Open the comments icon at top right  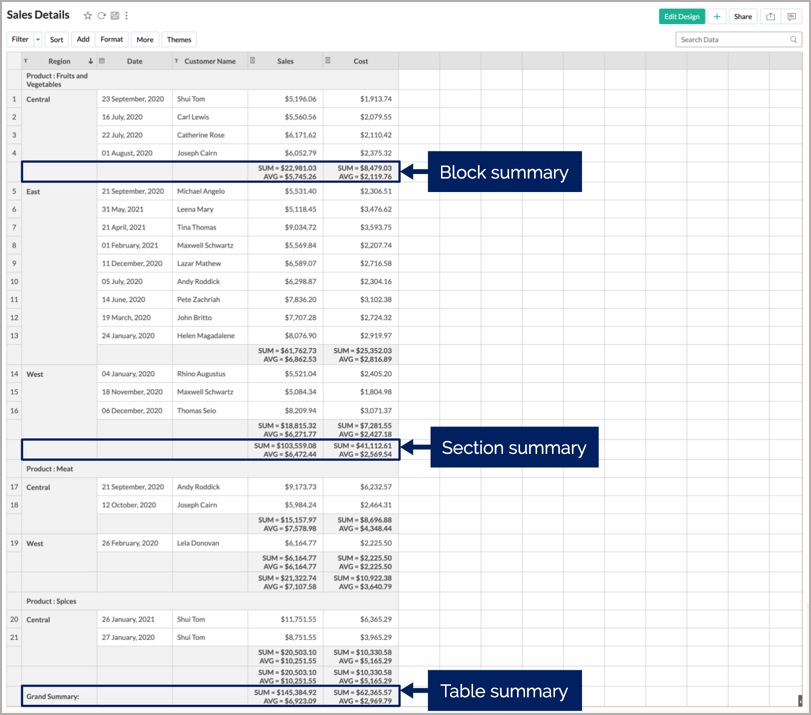(x=791, y=17)
